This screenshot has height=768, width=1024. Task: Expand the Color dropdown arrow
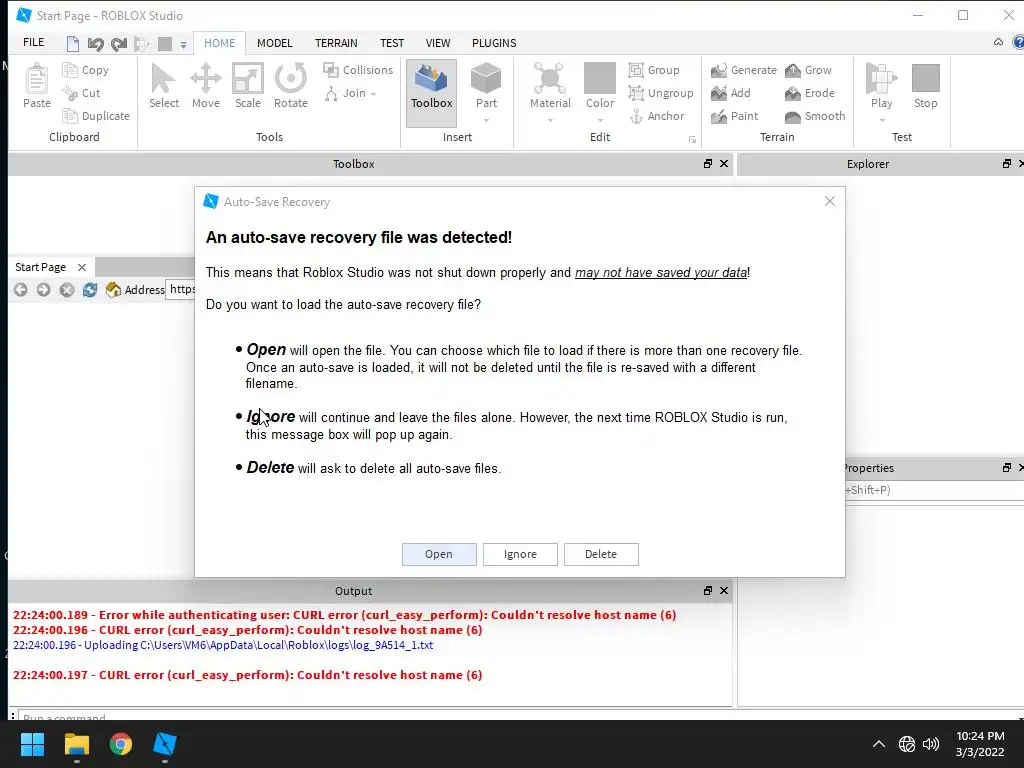[600, 120]
